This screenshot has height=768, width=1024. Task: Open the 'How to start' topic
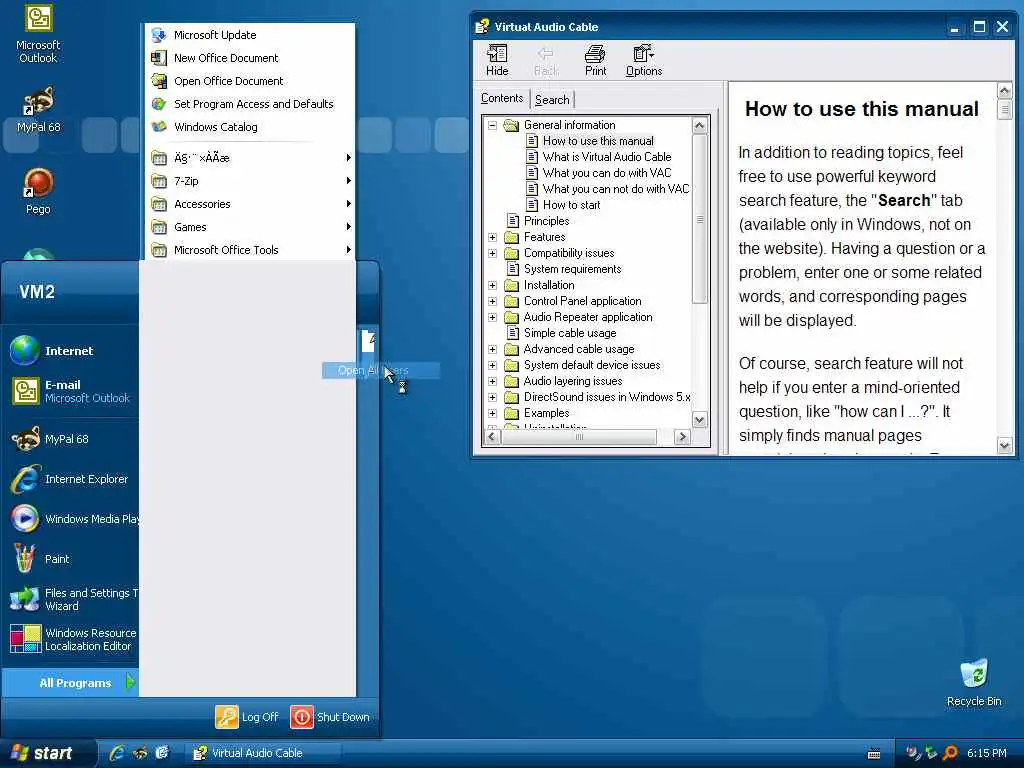(x=571, y=205)
